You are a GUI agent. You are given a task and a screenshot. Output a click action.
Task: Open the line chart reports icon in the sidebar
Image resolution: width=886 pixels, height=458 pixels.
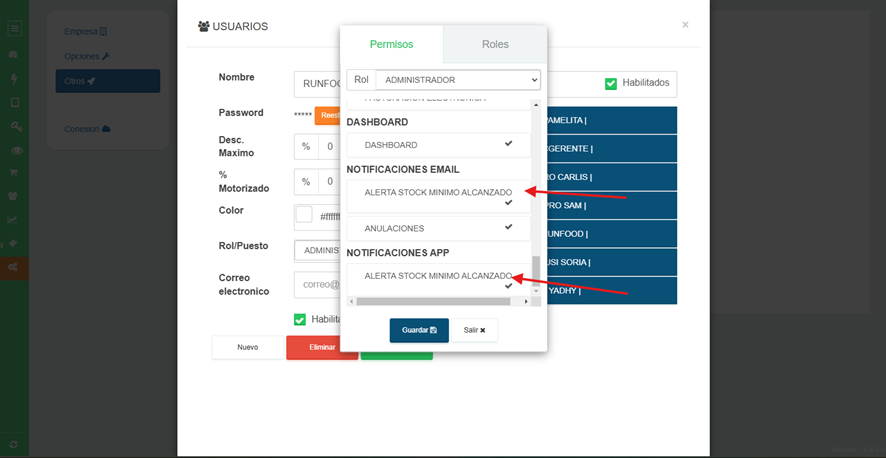(x=12, y=220)
